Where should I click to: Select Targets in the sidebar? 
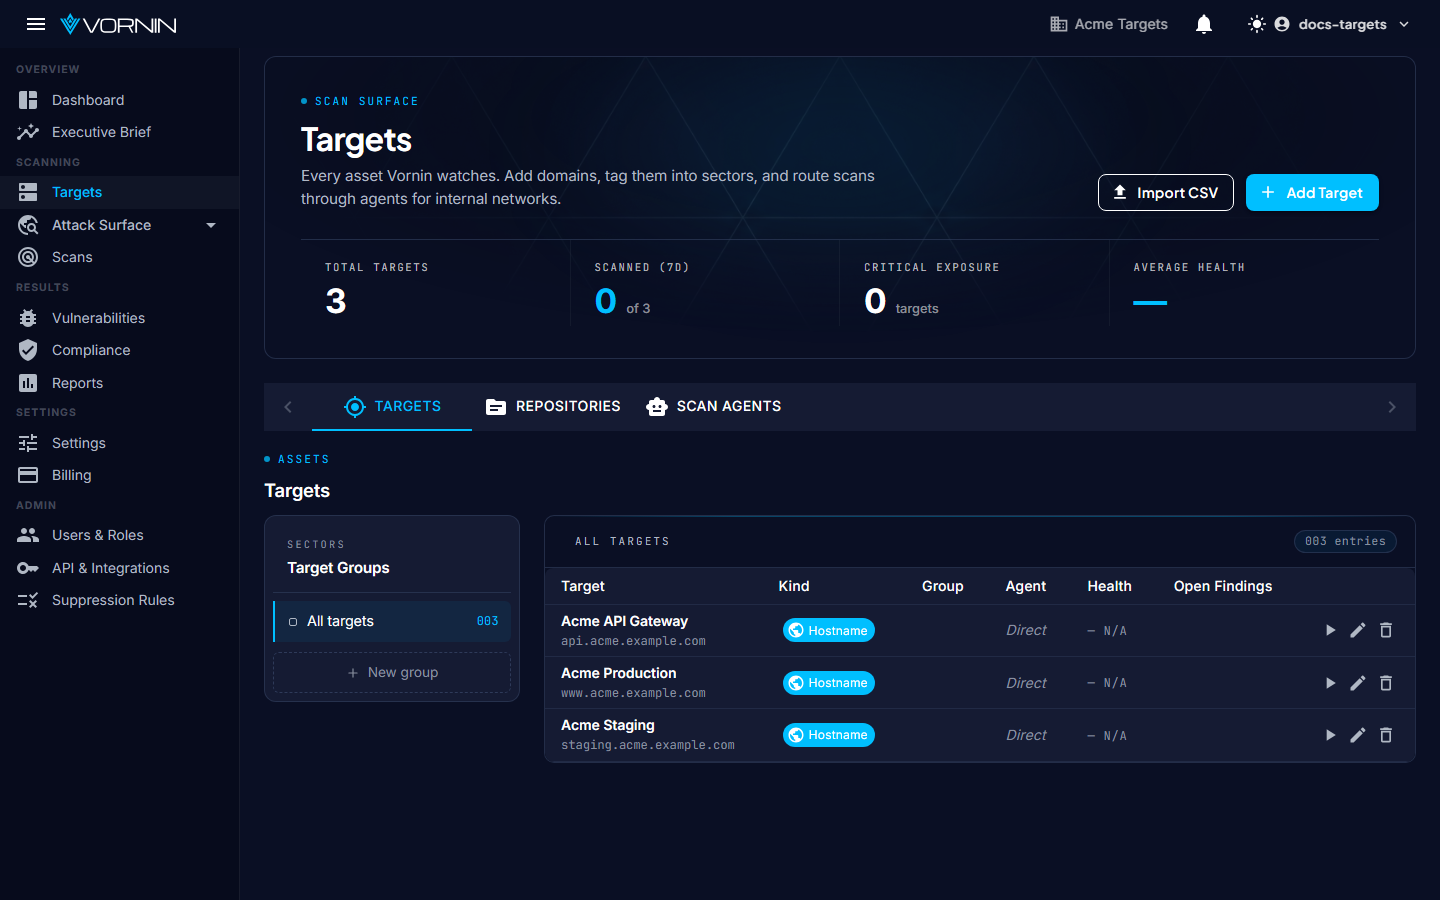tap(120, 192)
